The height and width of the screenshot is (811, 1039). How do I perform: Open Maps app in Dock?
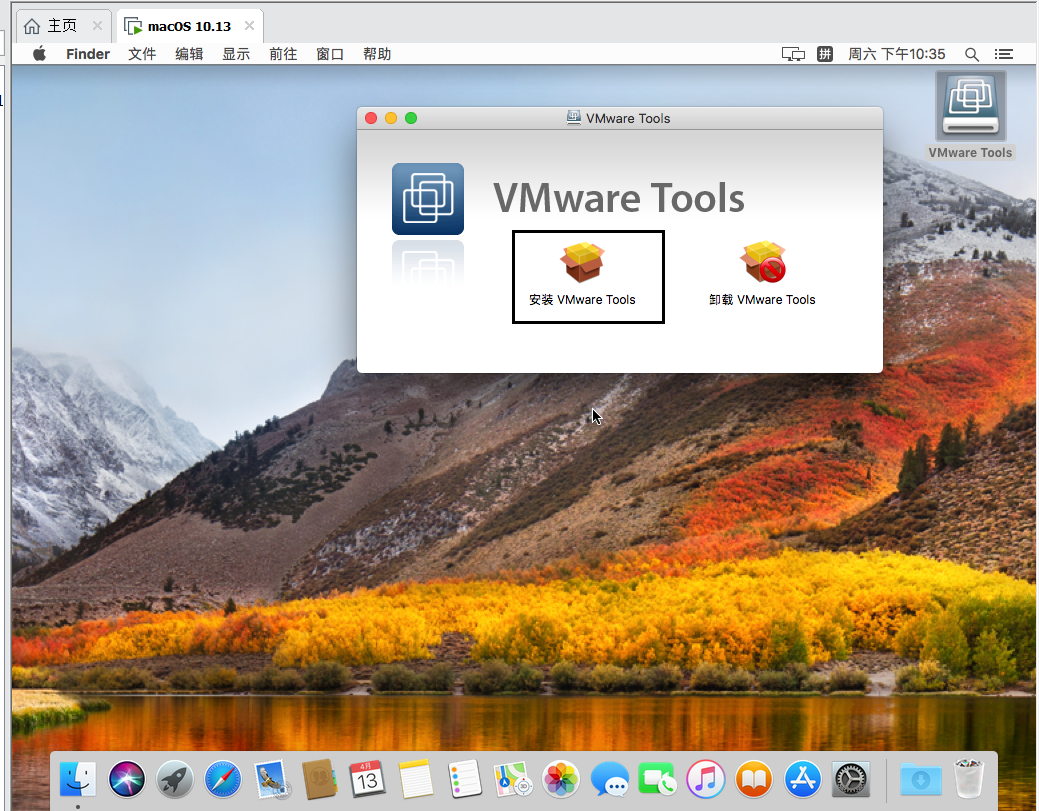(513, 779)
